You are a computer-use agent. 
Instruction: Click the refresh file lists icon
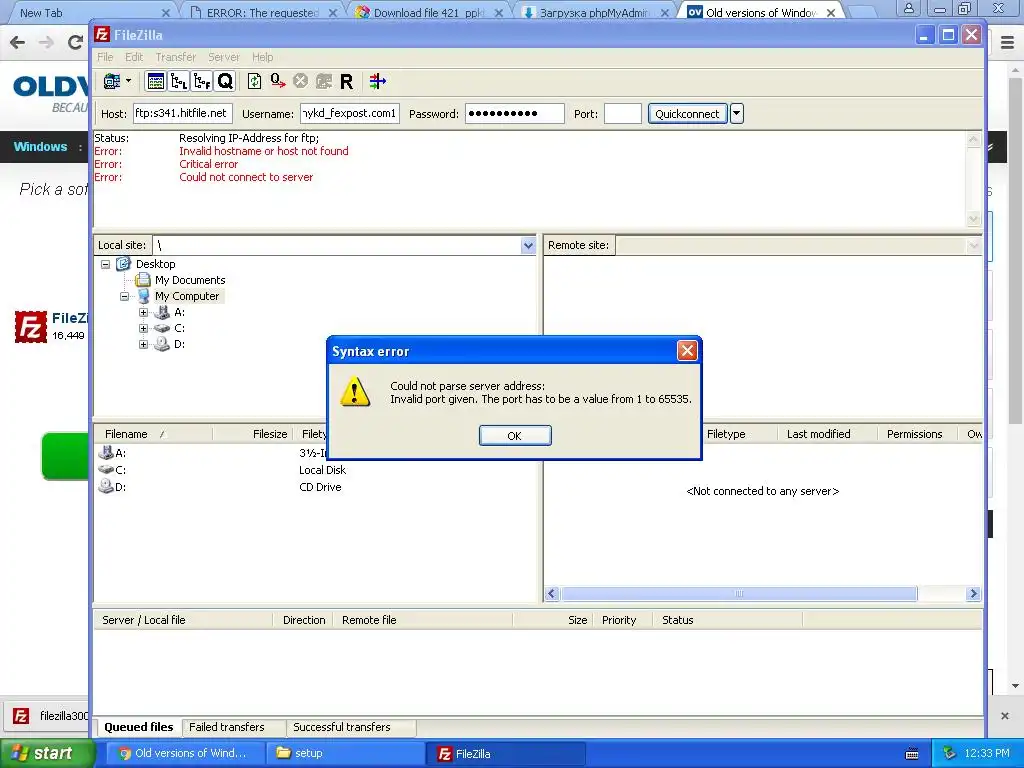pos(255,81)
